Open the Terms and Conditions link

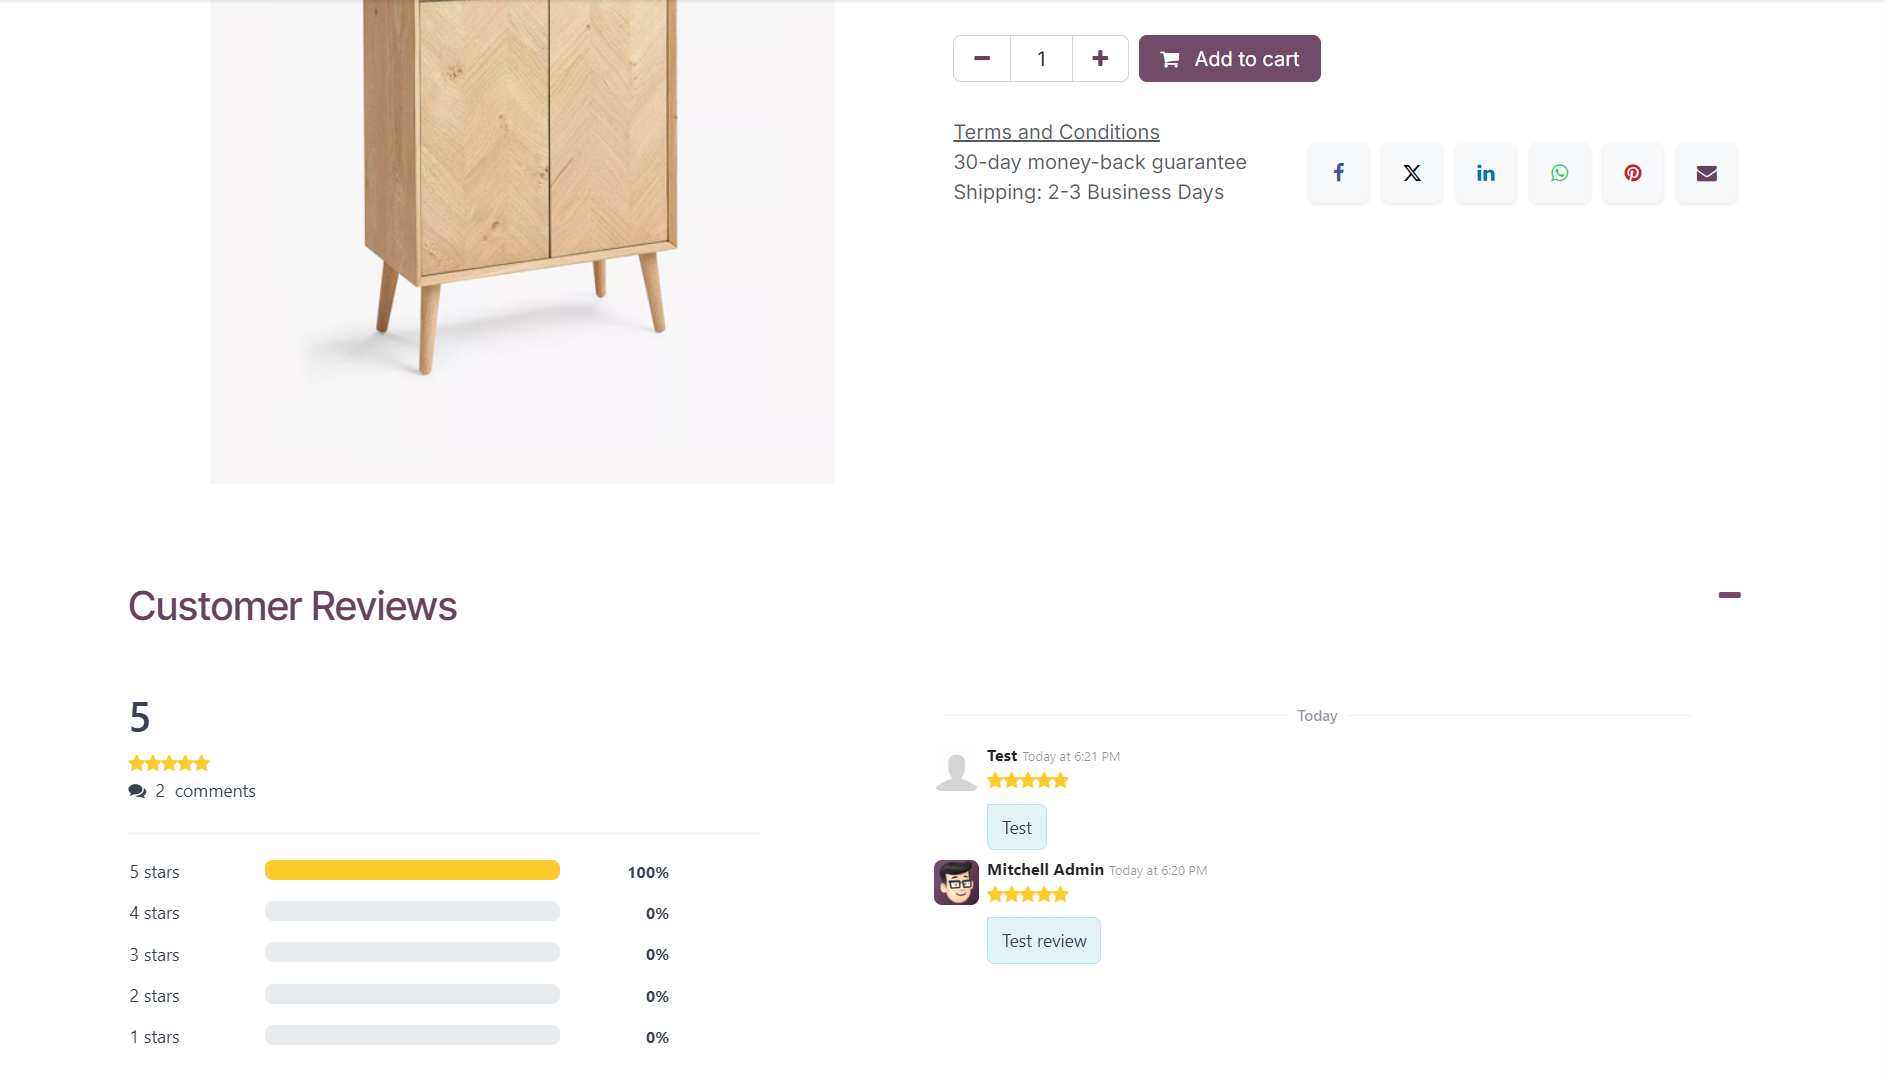tap(1056, 131)
